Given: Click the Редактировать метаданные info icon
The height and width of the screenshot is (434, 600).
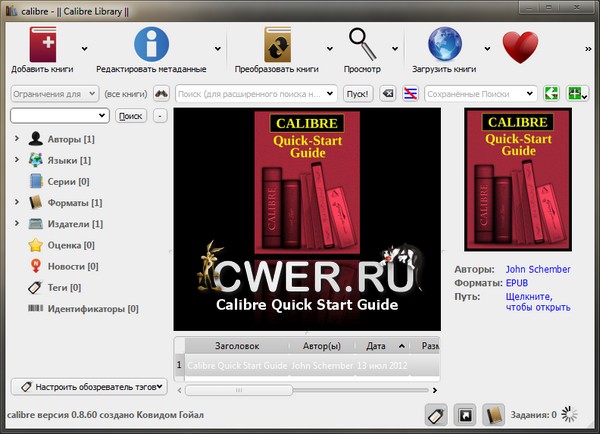Looking at the screenshot, I should (152, 44).
